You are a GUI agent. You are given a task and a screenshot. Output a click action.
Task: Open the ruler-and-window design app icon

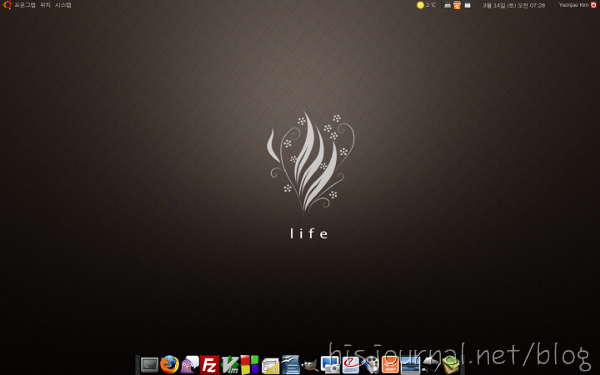pyautogui.click(x=270, y=365)
